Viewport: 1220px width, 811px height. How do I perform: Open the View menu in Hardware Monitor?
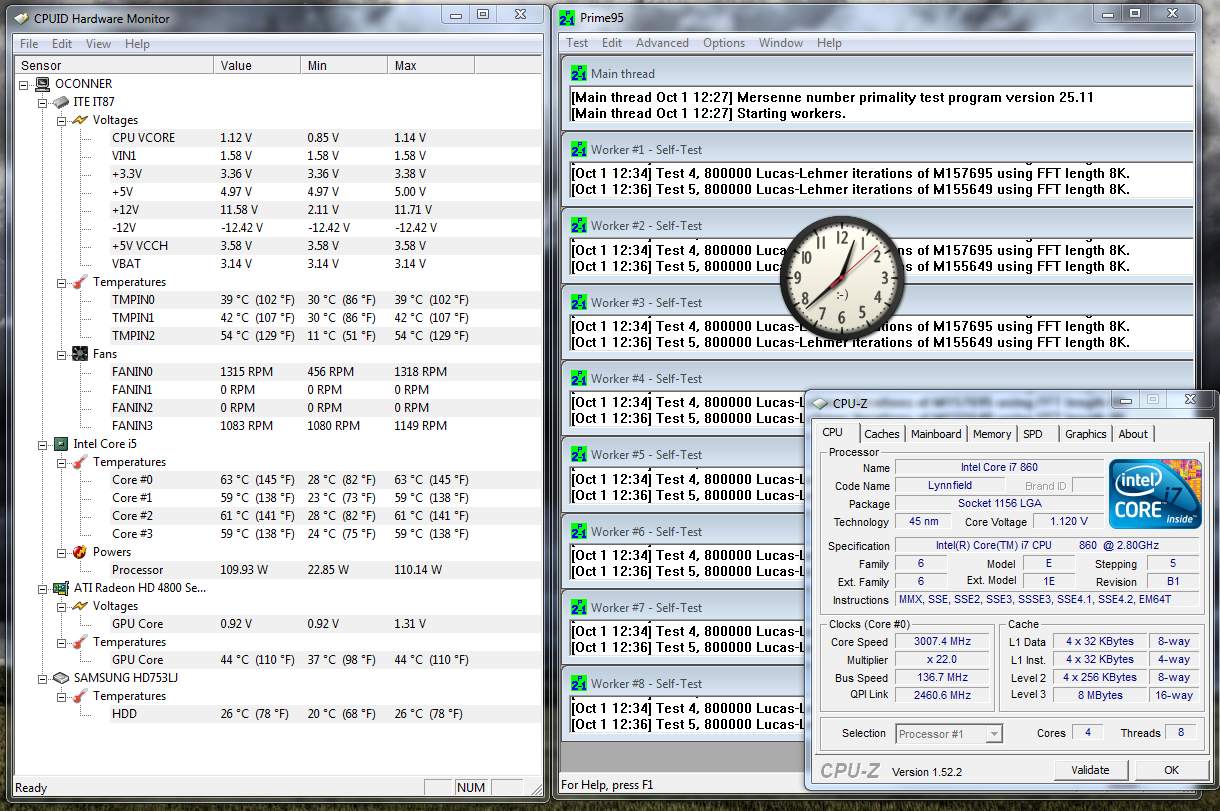click(x=98, y=44)
